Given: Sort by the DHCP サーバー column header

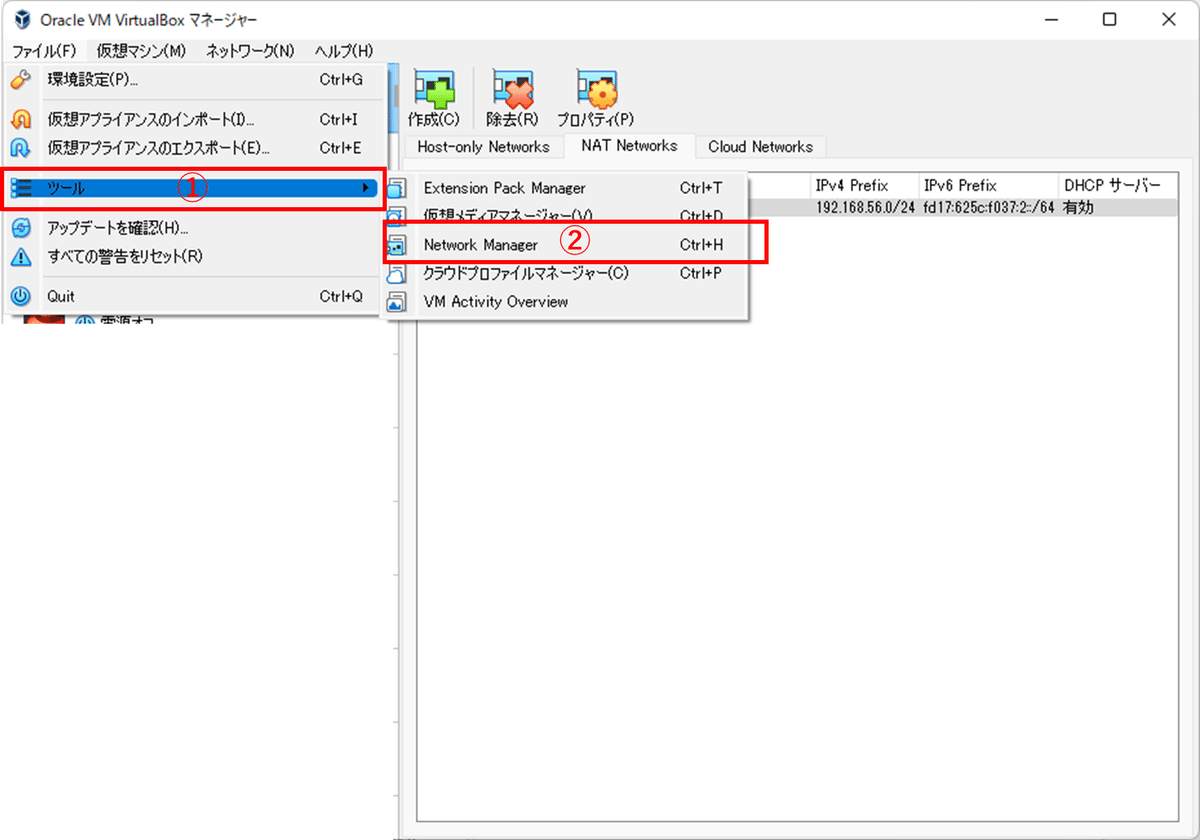Looking at the screenshot, I should pos(1118,186).
